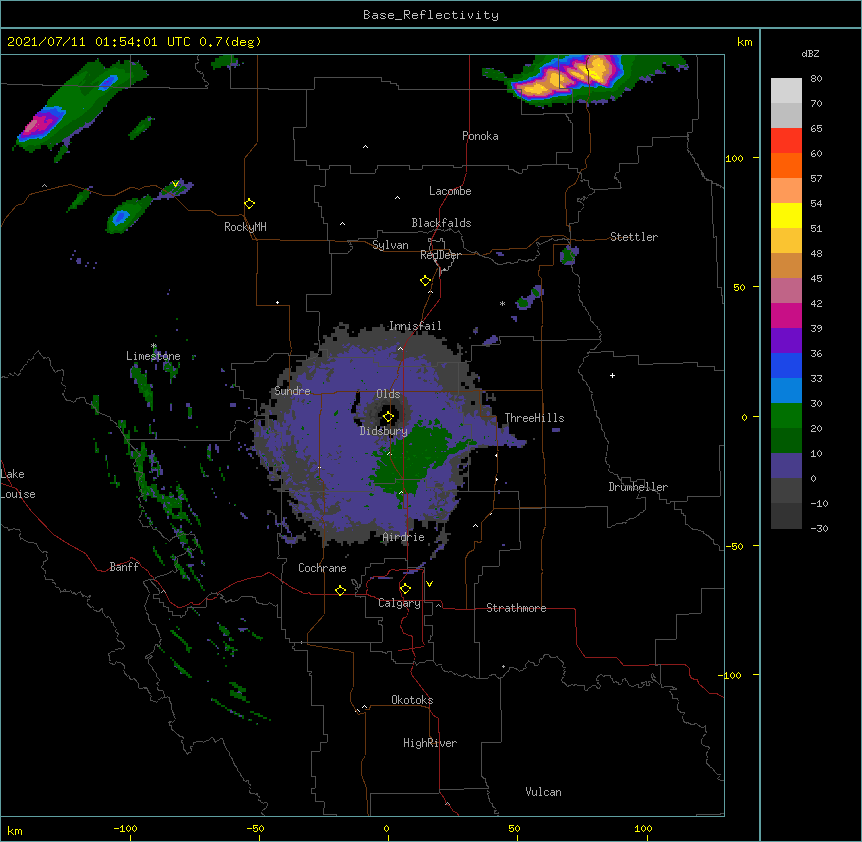The height and width of the screenshot is (842, 862).
Task: Click the Lacombe city label
Action: click(450, 191)
